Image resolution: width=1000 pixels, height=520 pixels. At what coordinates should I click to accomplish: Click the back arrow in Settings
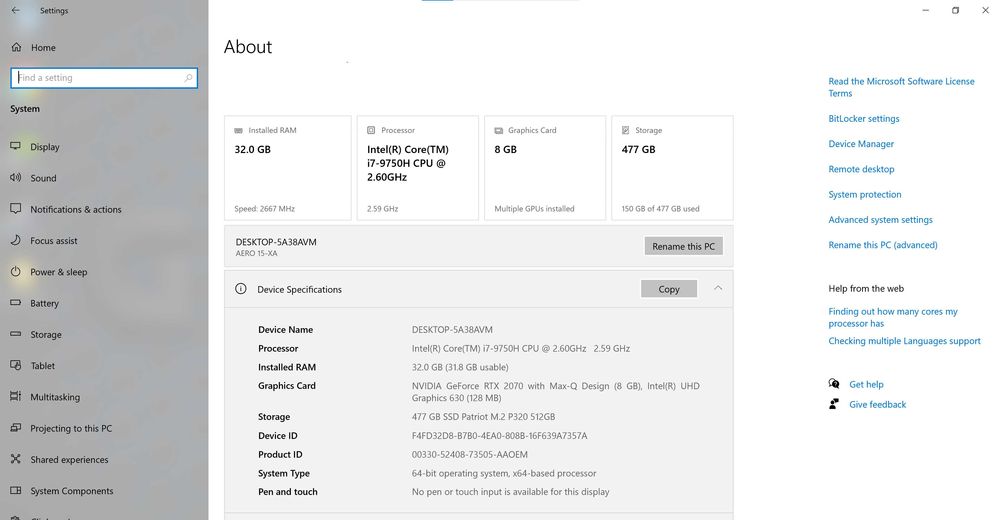pos(15,10)
